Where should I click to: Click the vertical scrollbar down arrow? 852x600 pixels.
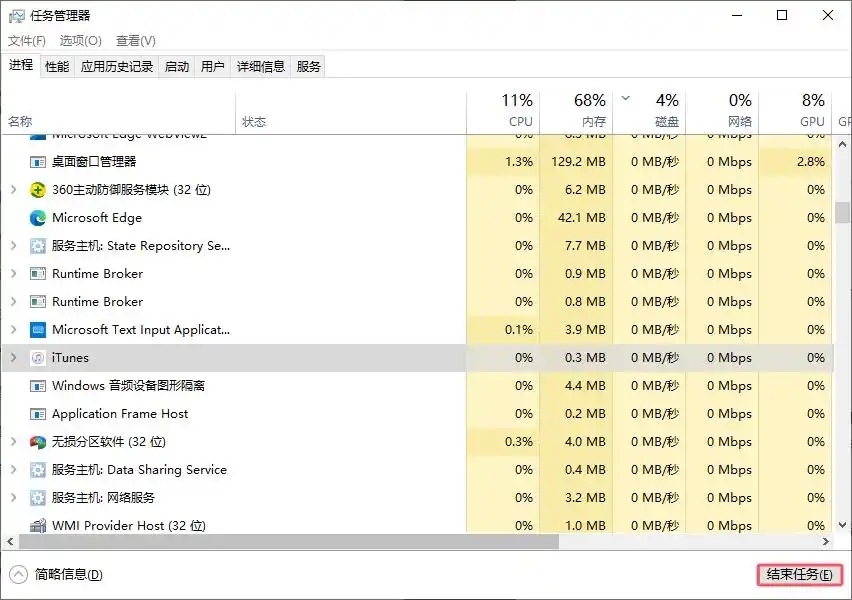point(842,525)
